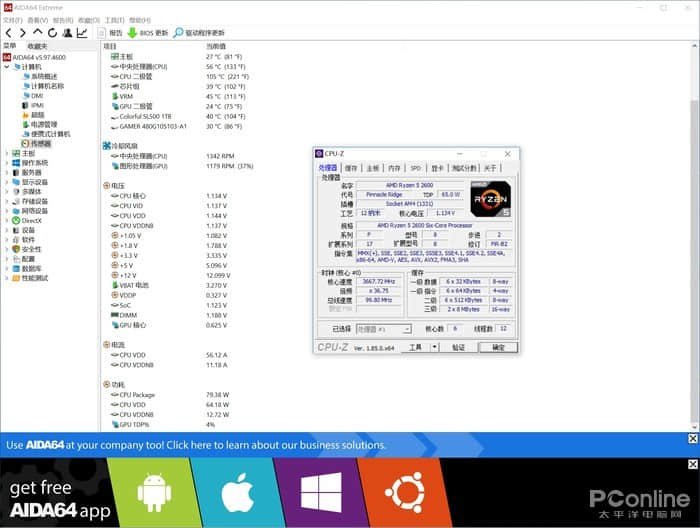Viewport: 700px width, 528px height.
Task: Open the 工具(T) menu in AIDA64
Action: pyautogui.click(x=115, y=20)
